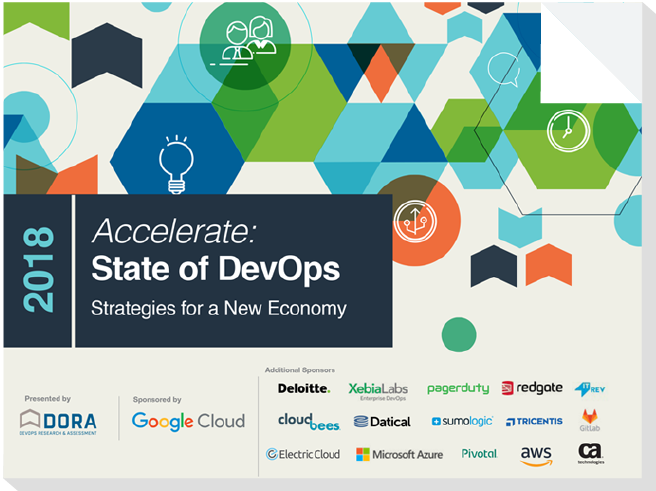The height and width of the screenshot is (491, 656).
Task: Click the 'Additional Sponsors' label
Action: (300, 370)
